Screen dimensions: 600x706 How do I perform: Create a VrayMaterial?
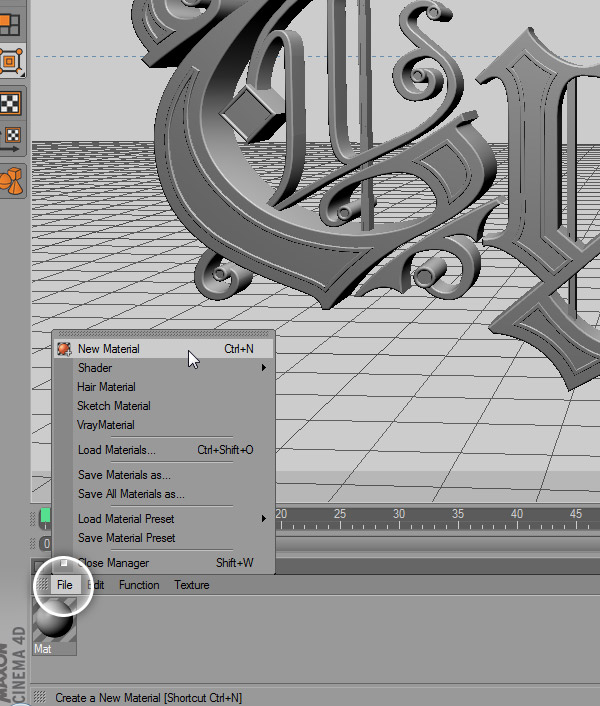pos(163,425)
